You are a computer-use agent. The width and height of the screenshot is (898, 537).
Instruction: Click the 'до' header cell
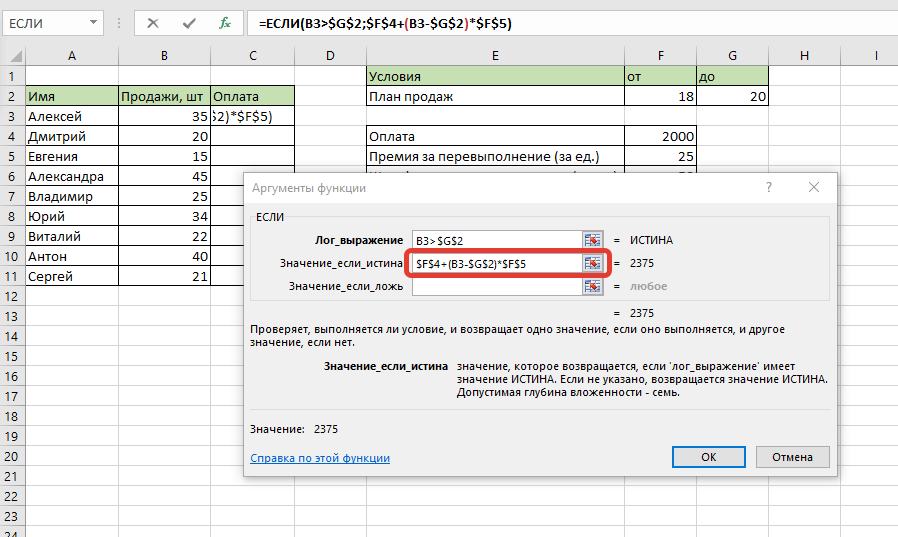click(x=732, y=76)
